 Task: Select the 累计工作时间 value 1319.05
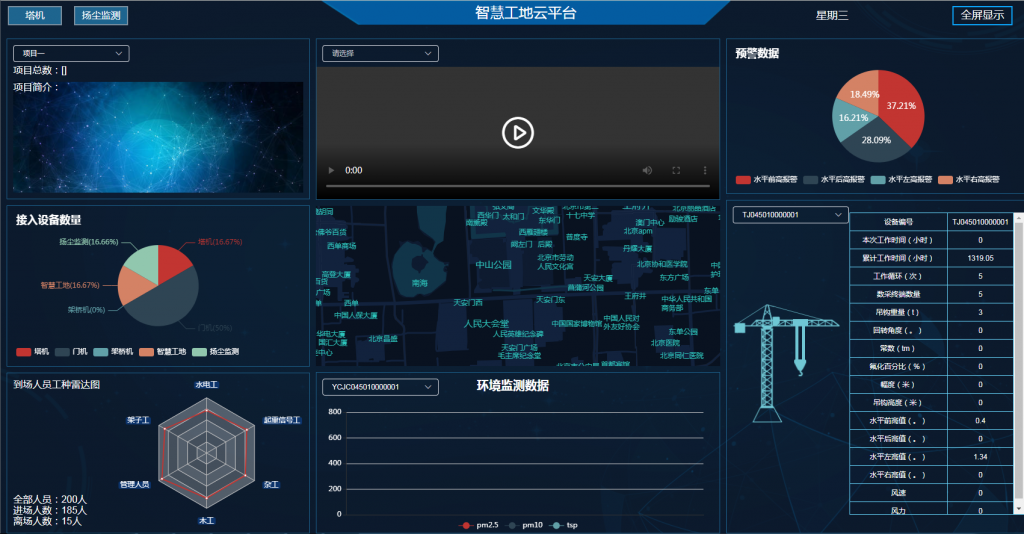980,258
